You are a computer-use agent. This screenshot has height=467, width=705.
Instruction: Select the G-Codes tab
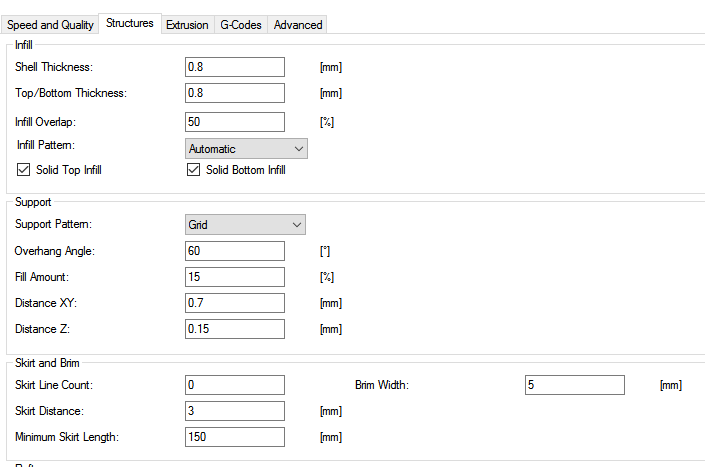pyautogui.click(x=242, y=24)
